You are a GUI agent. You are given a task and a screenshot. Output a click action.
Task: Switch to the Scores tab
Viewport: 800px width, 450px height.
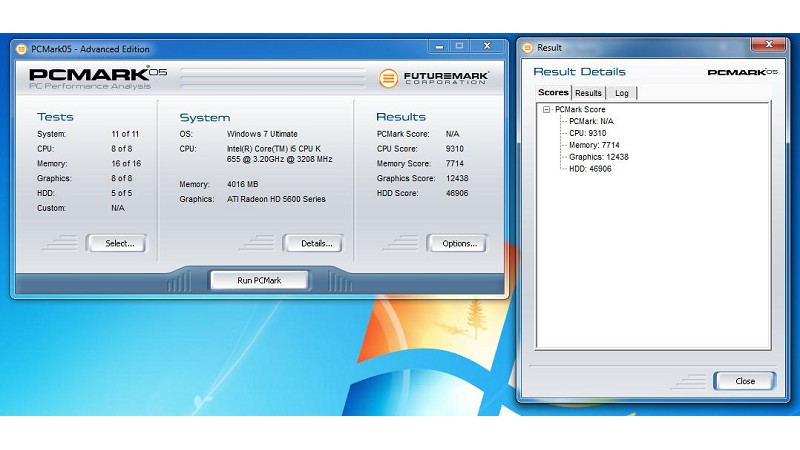pyautogui.click(x=553, y=93)
